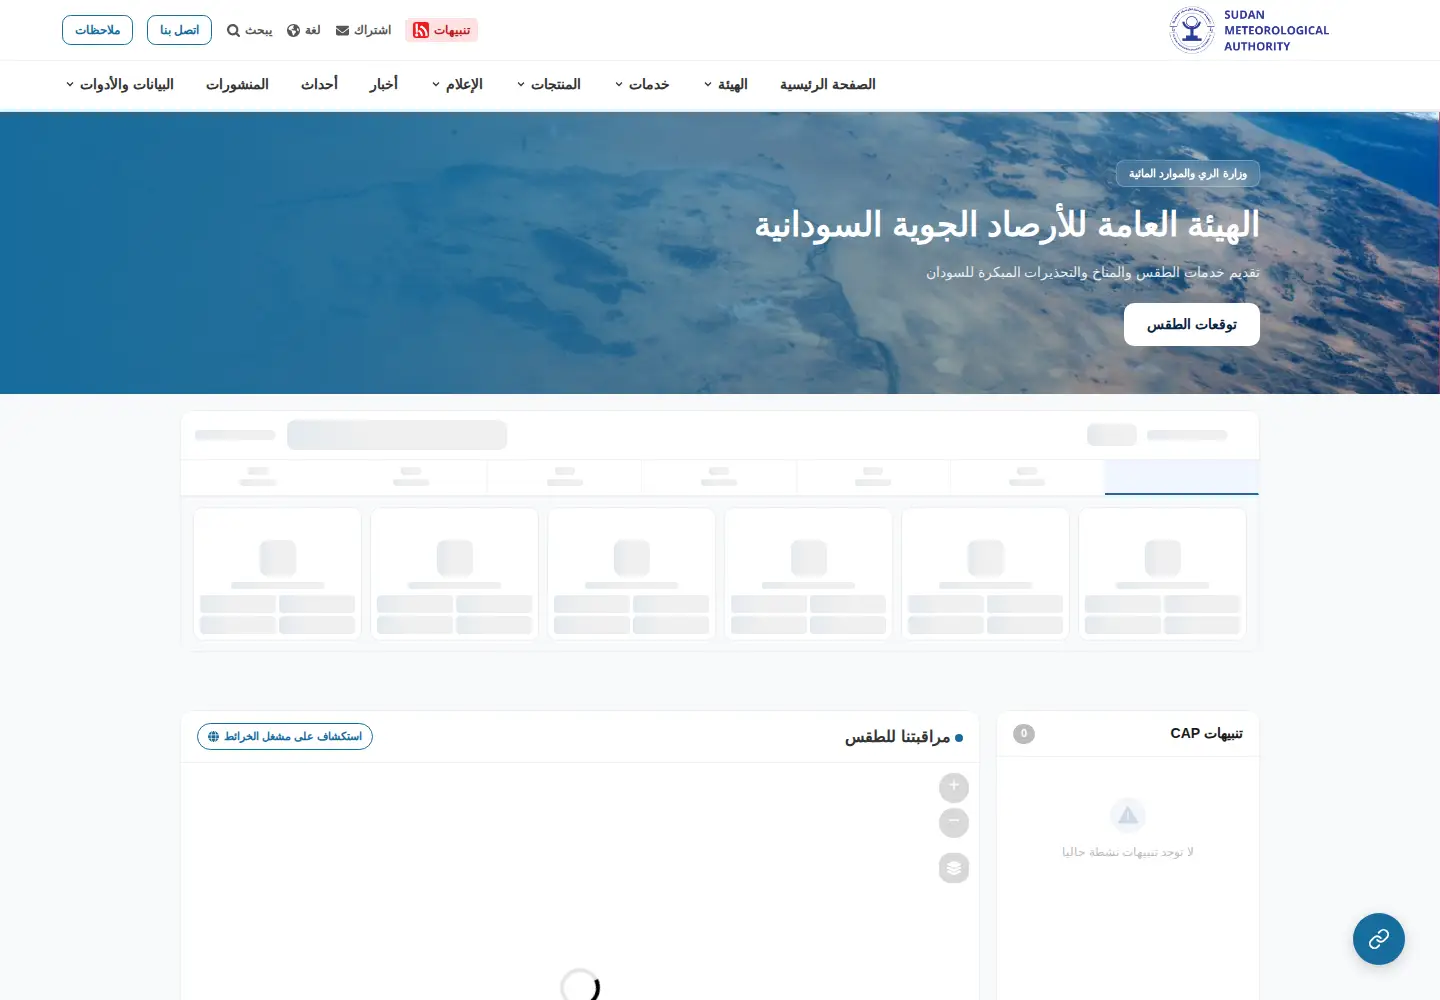Image resolution: width=1440 pixels, height=1000 pixels.
Task: Open the تنبيهات alerts RSS button
Action: [441, 30]
